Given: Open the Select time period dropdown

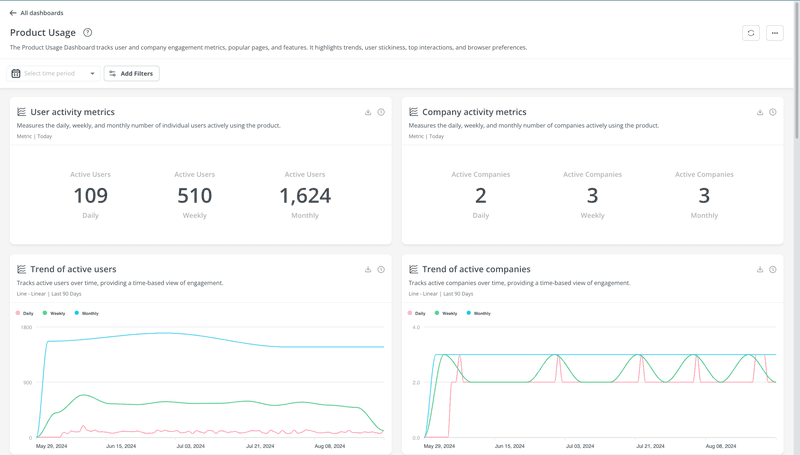Looking at the screenshot, I should coord(54,74).
